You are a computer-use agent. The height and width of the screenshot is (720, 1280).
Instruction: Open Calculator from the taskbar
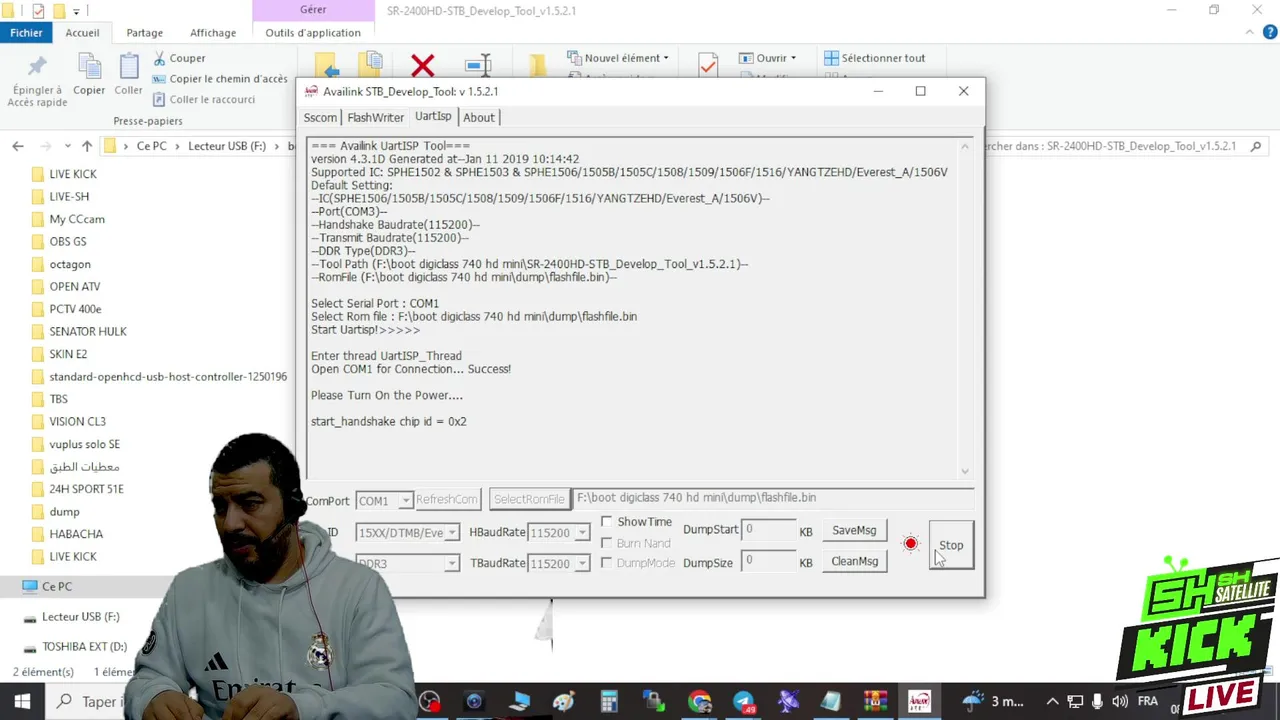pos(609,701)
